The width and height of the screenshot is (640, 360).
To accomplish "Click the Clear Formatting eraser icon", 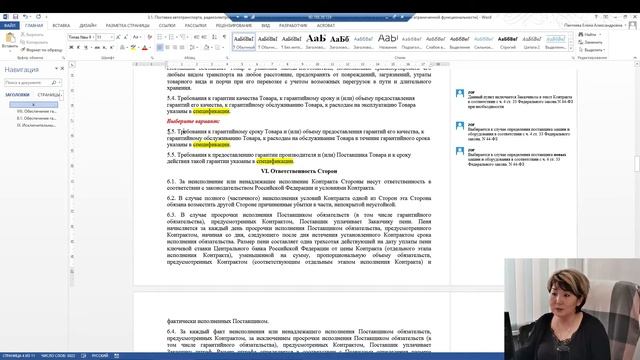I will pyautogui.click(x=149, y=37).
